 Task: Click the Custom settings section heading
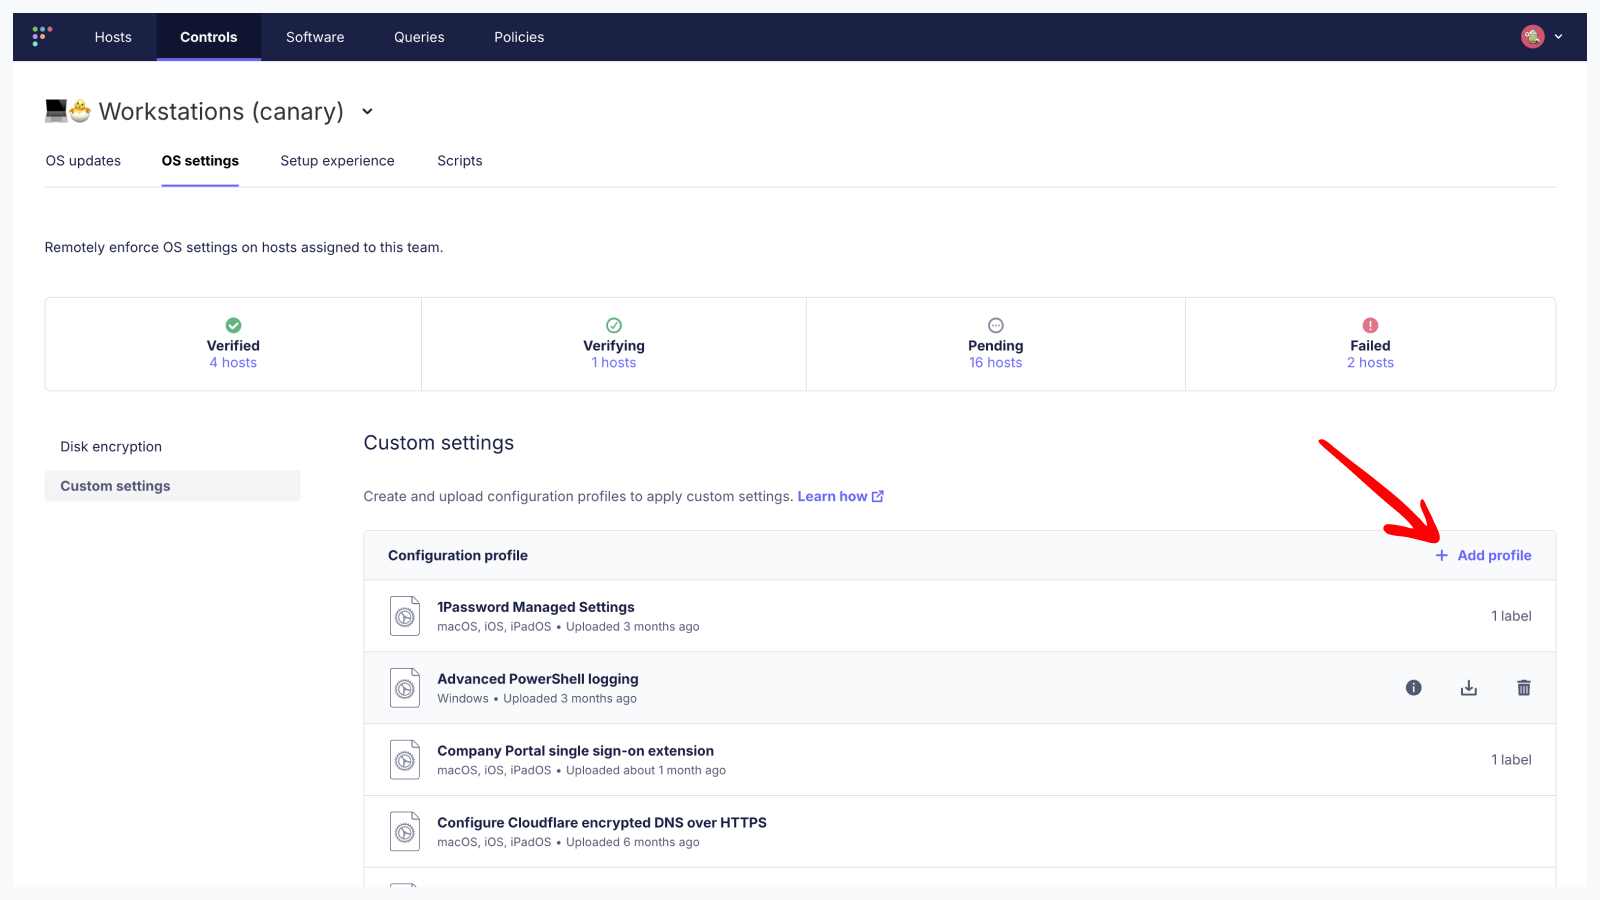[x=439, y=443]
